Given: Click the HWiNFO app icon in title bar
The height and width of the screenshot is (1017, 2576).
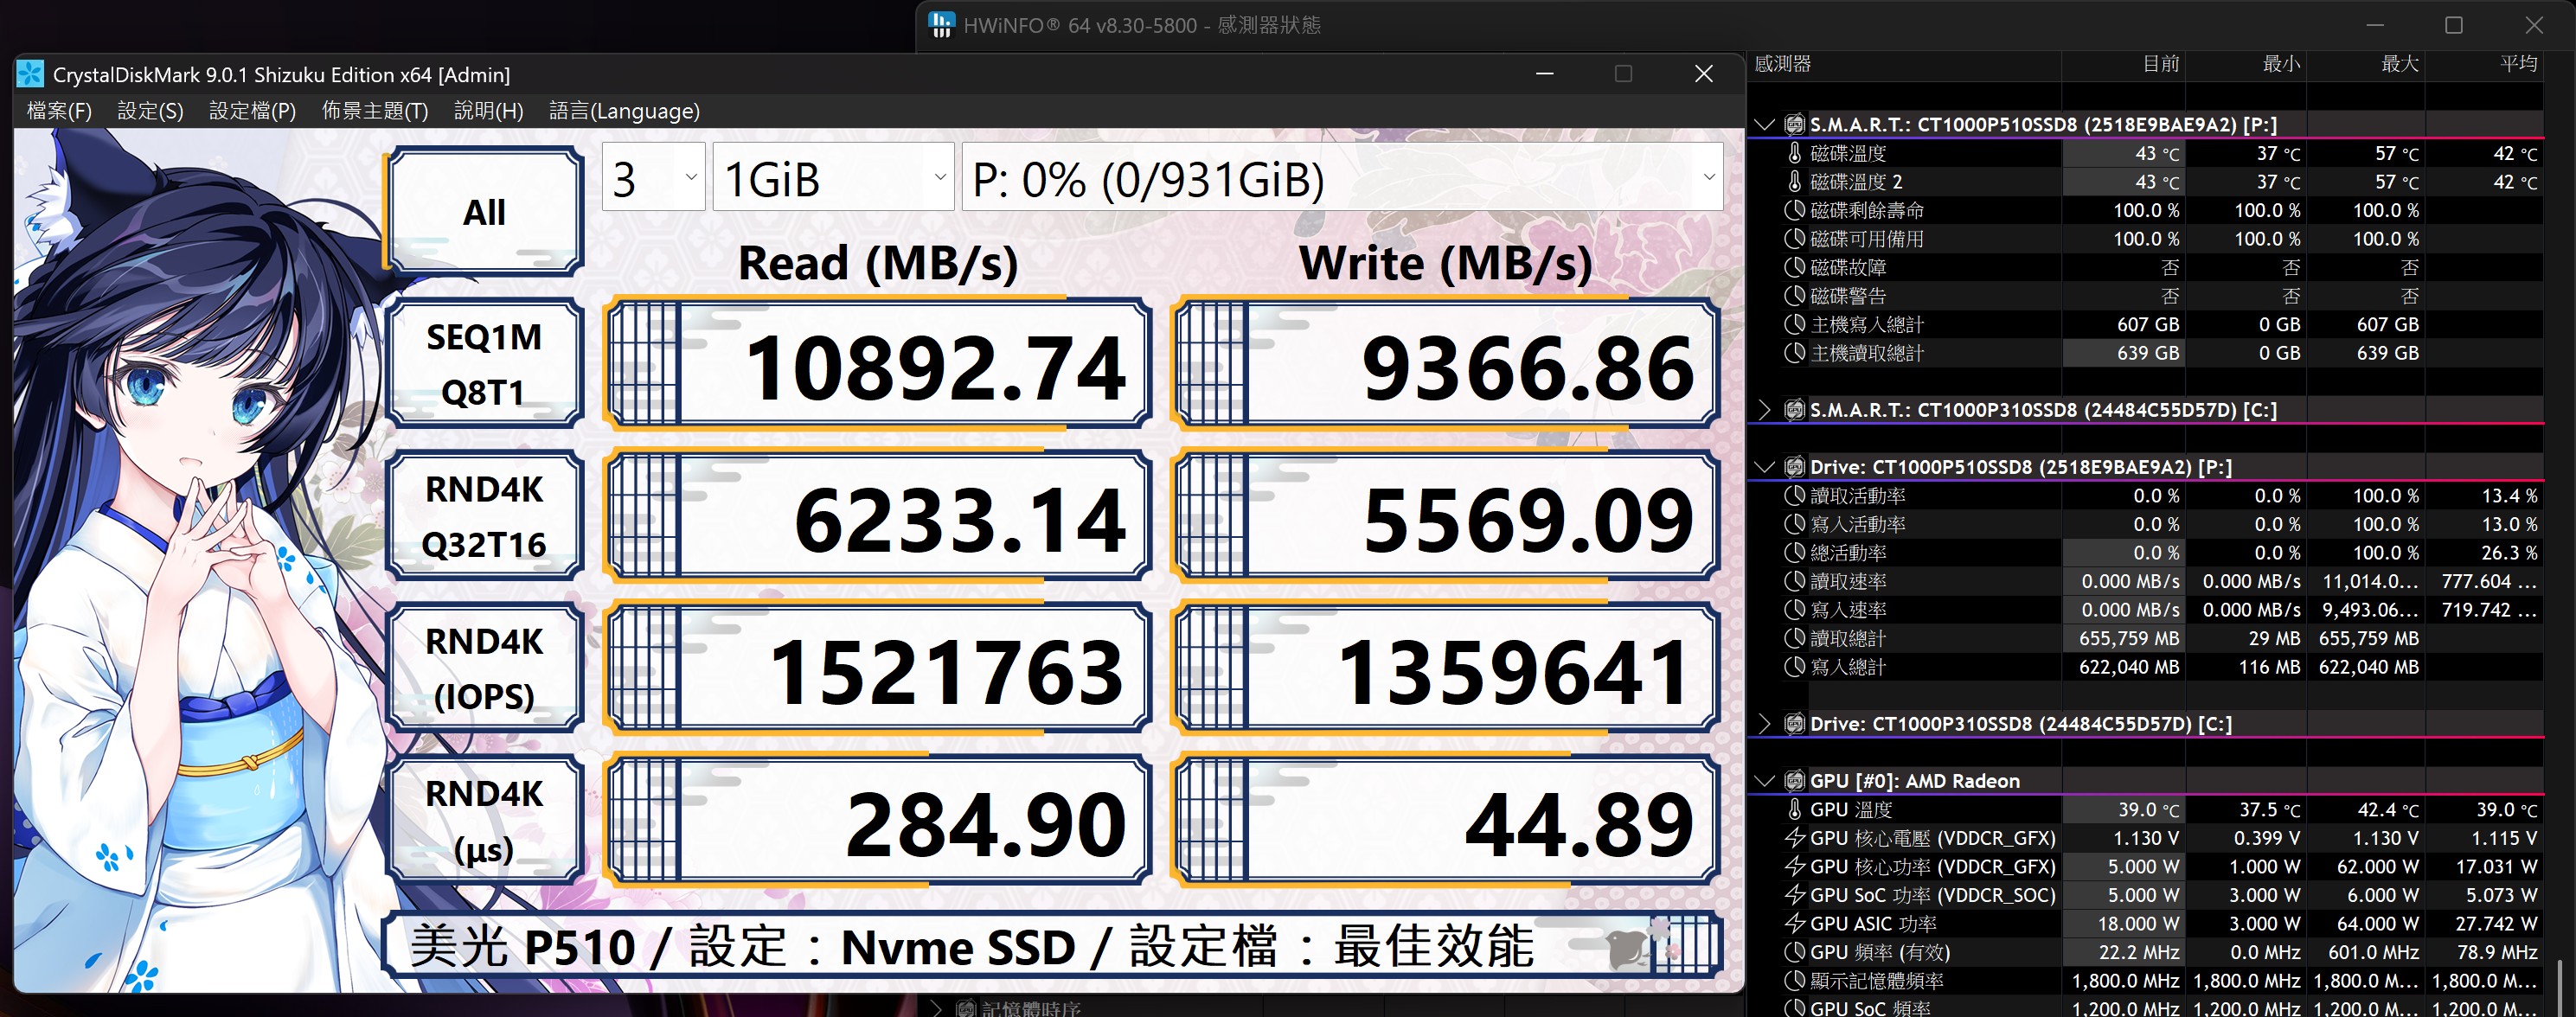Looking at the screenshot, I should tap(941, 25).
